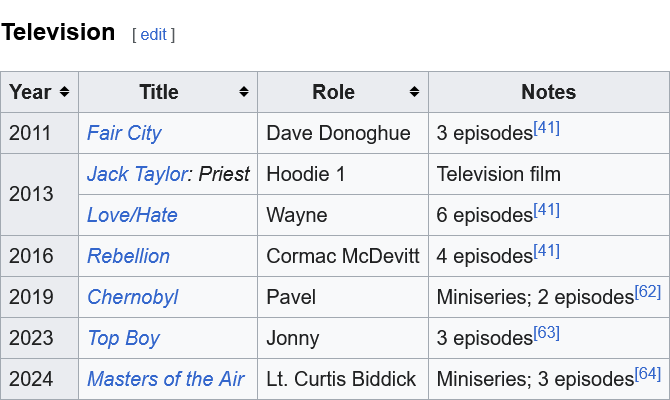This screenshot has height=400, width=670.
Task: Open the Fair City link
Action: click(x=124, y=133)
